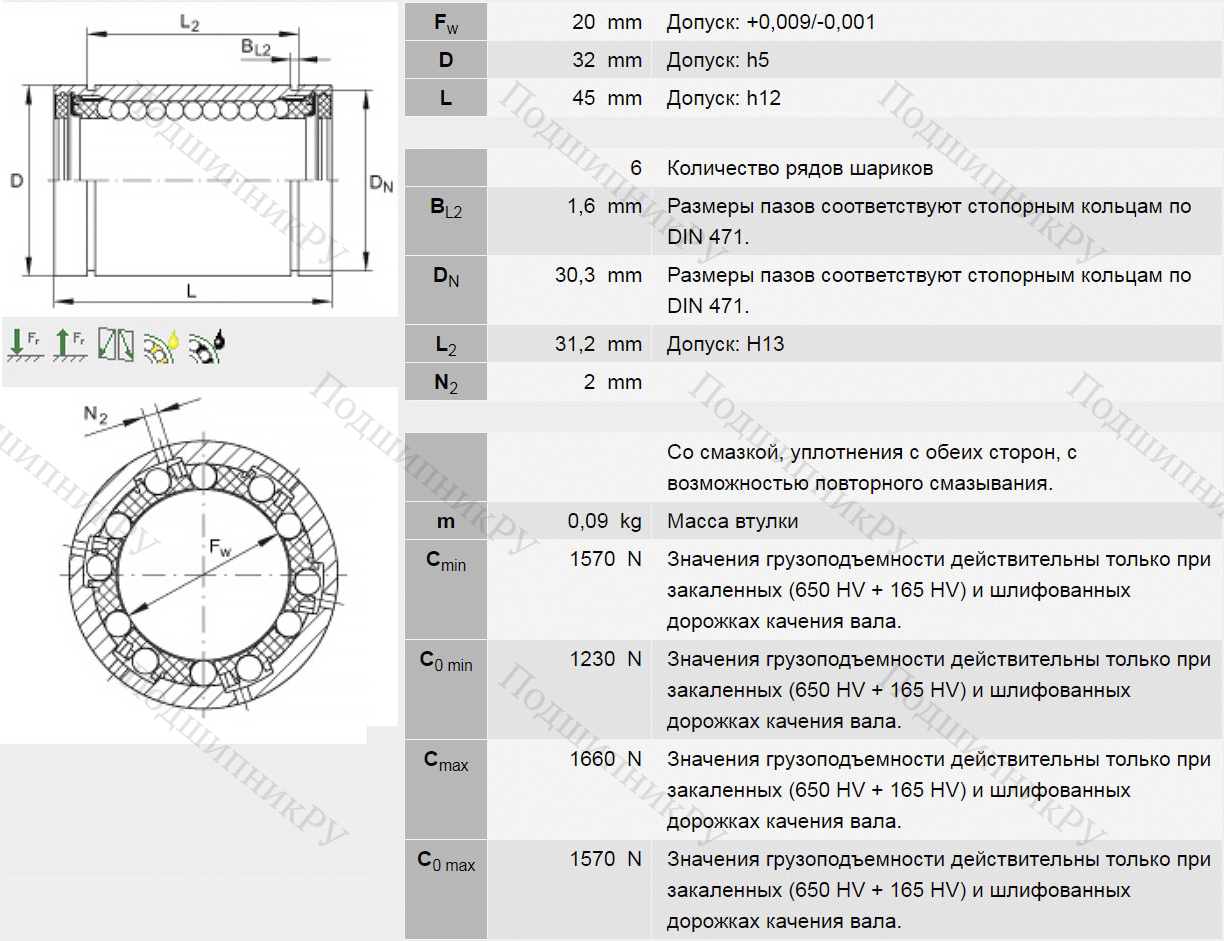This screenshot has height=941, width=1224.
Task: Click the BL2 parameter label cell
Action: pos(446,208)
